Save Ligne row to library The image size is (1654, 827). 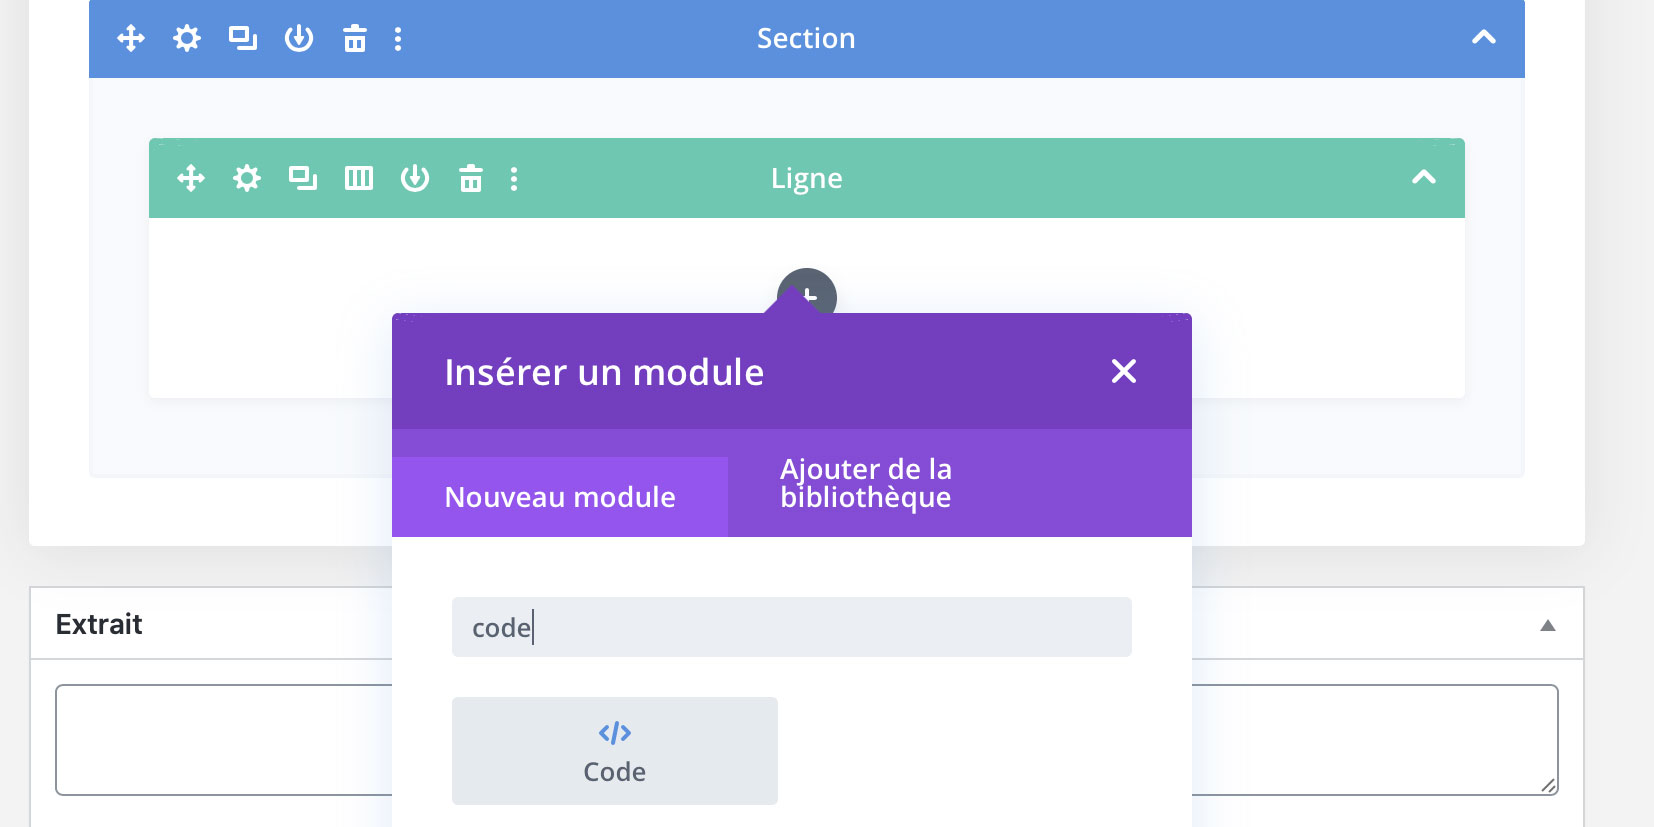point(415,179)
